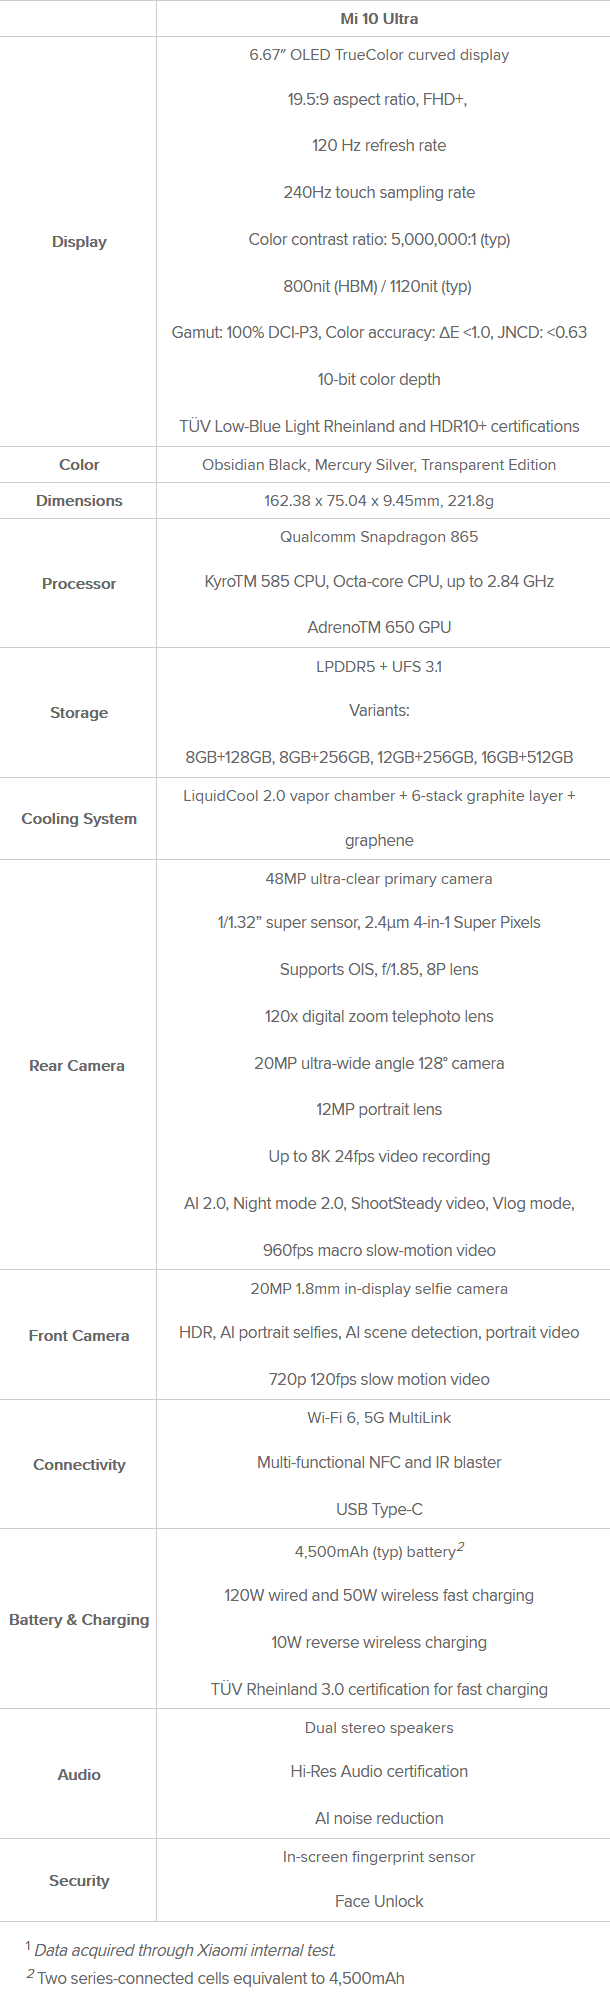Select the 8GB+128GB storage variants line

[379, 758]
